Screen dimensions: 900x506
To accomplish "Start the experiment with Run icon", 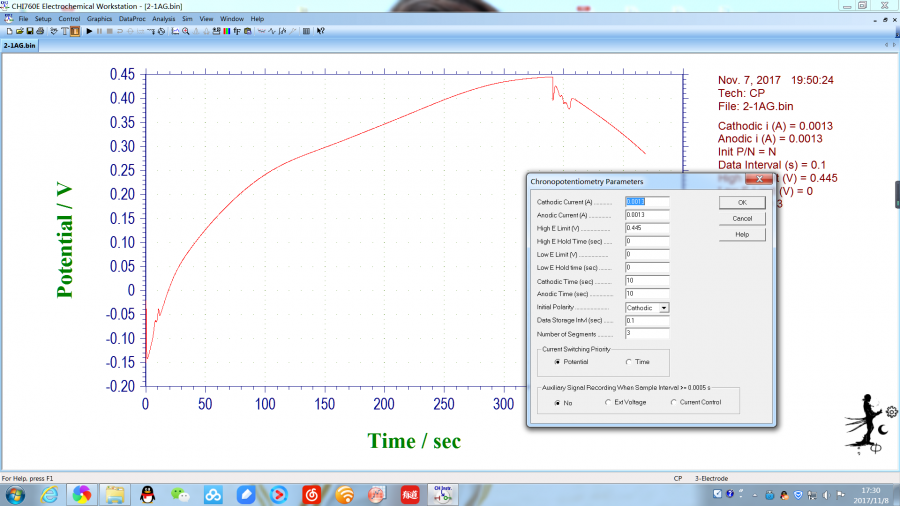I will pyautogui.click(x=89, y=31).
